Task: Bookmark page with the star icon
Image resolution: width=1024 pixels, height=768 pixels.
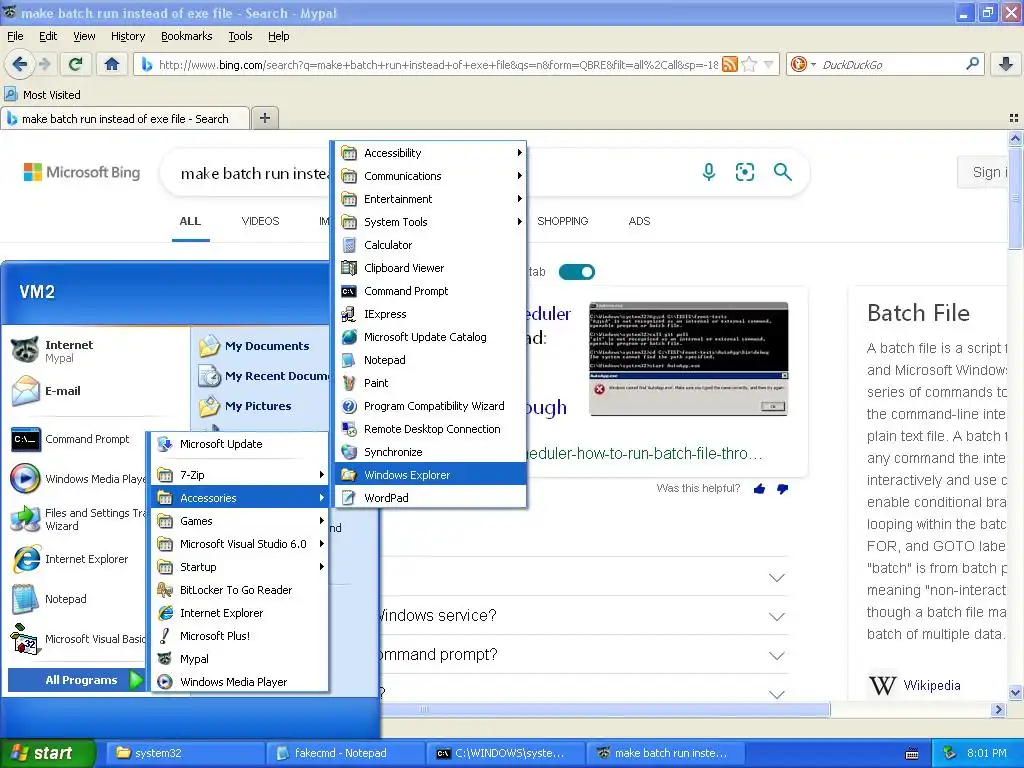Action: [750, 64]
